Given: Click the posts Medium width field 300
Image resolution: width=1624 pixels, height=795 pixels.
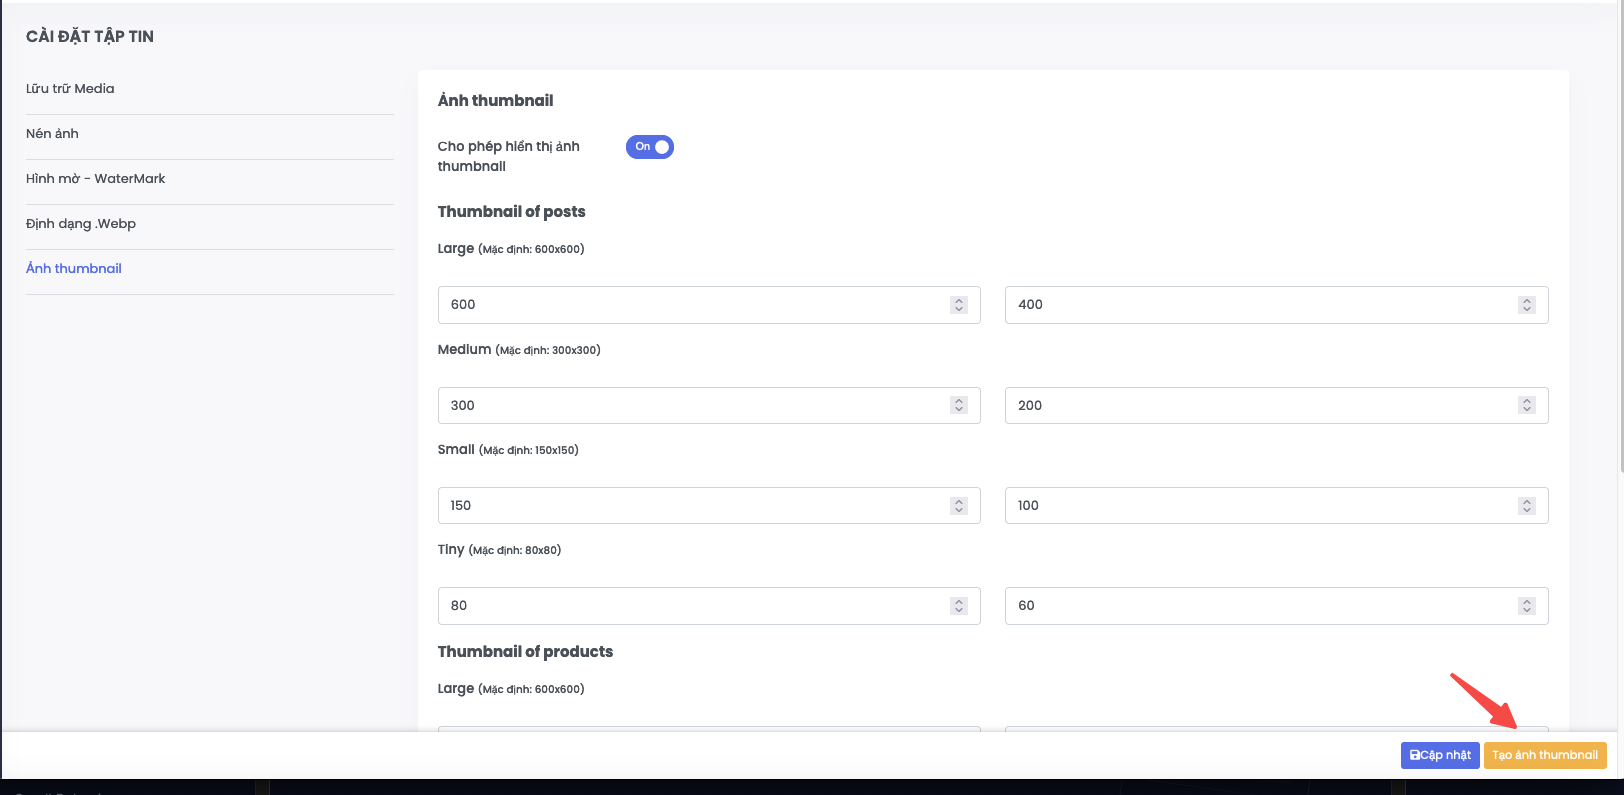Looking at the screenshot, I should pyautogui.click(x=709, y=405).
